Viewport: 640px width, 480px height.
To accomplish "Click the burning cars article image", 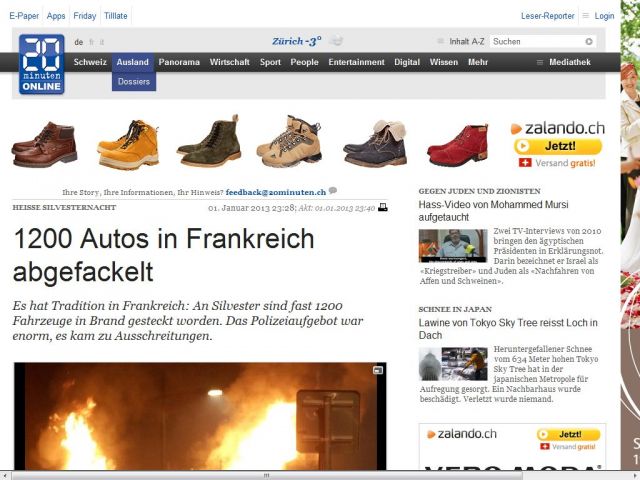I will (200, 416).
